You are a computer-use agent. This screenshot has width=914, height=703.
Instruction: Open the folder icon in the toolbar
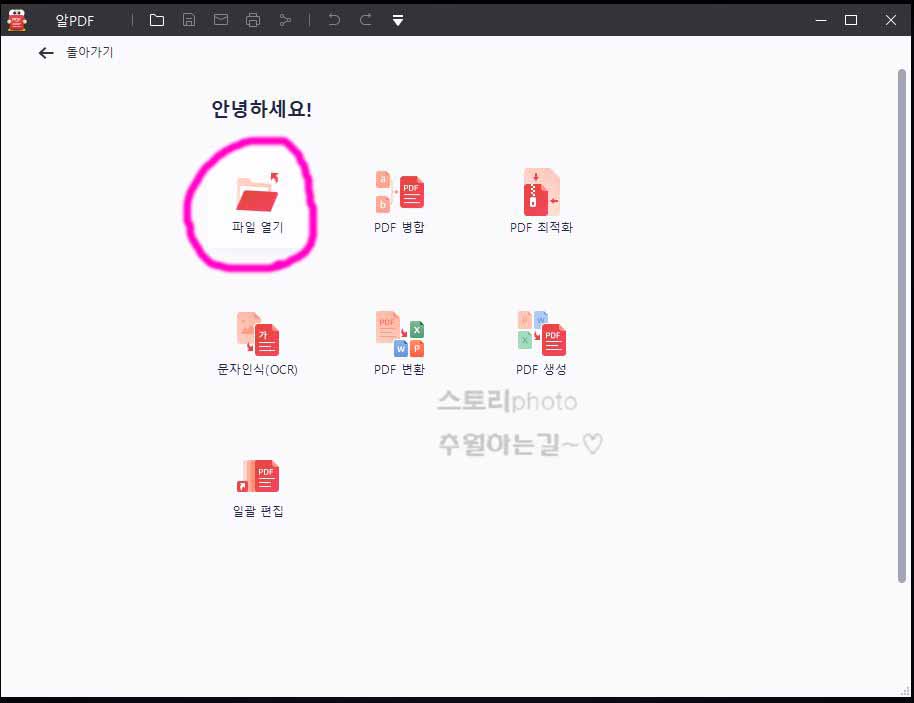pos(156,19)
